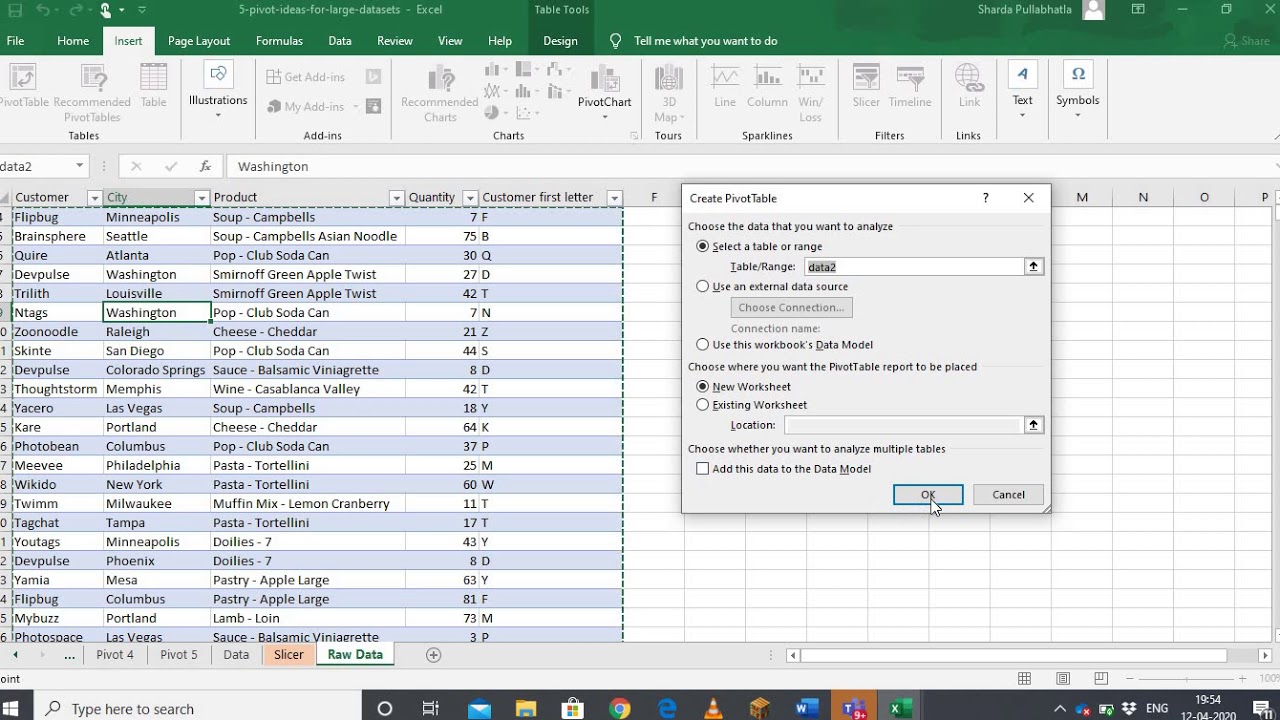Click the Table/Range input field
Screen dimensions: 1280x720
point(914,266)
